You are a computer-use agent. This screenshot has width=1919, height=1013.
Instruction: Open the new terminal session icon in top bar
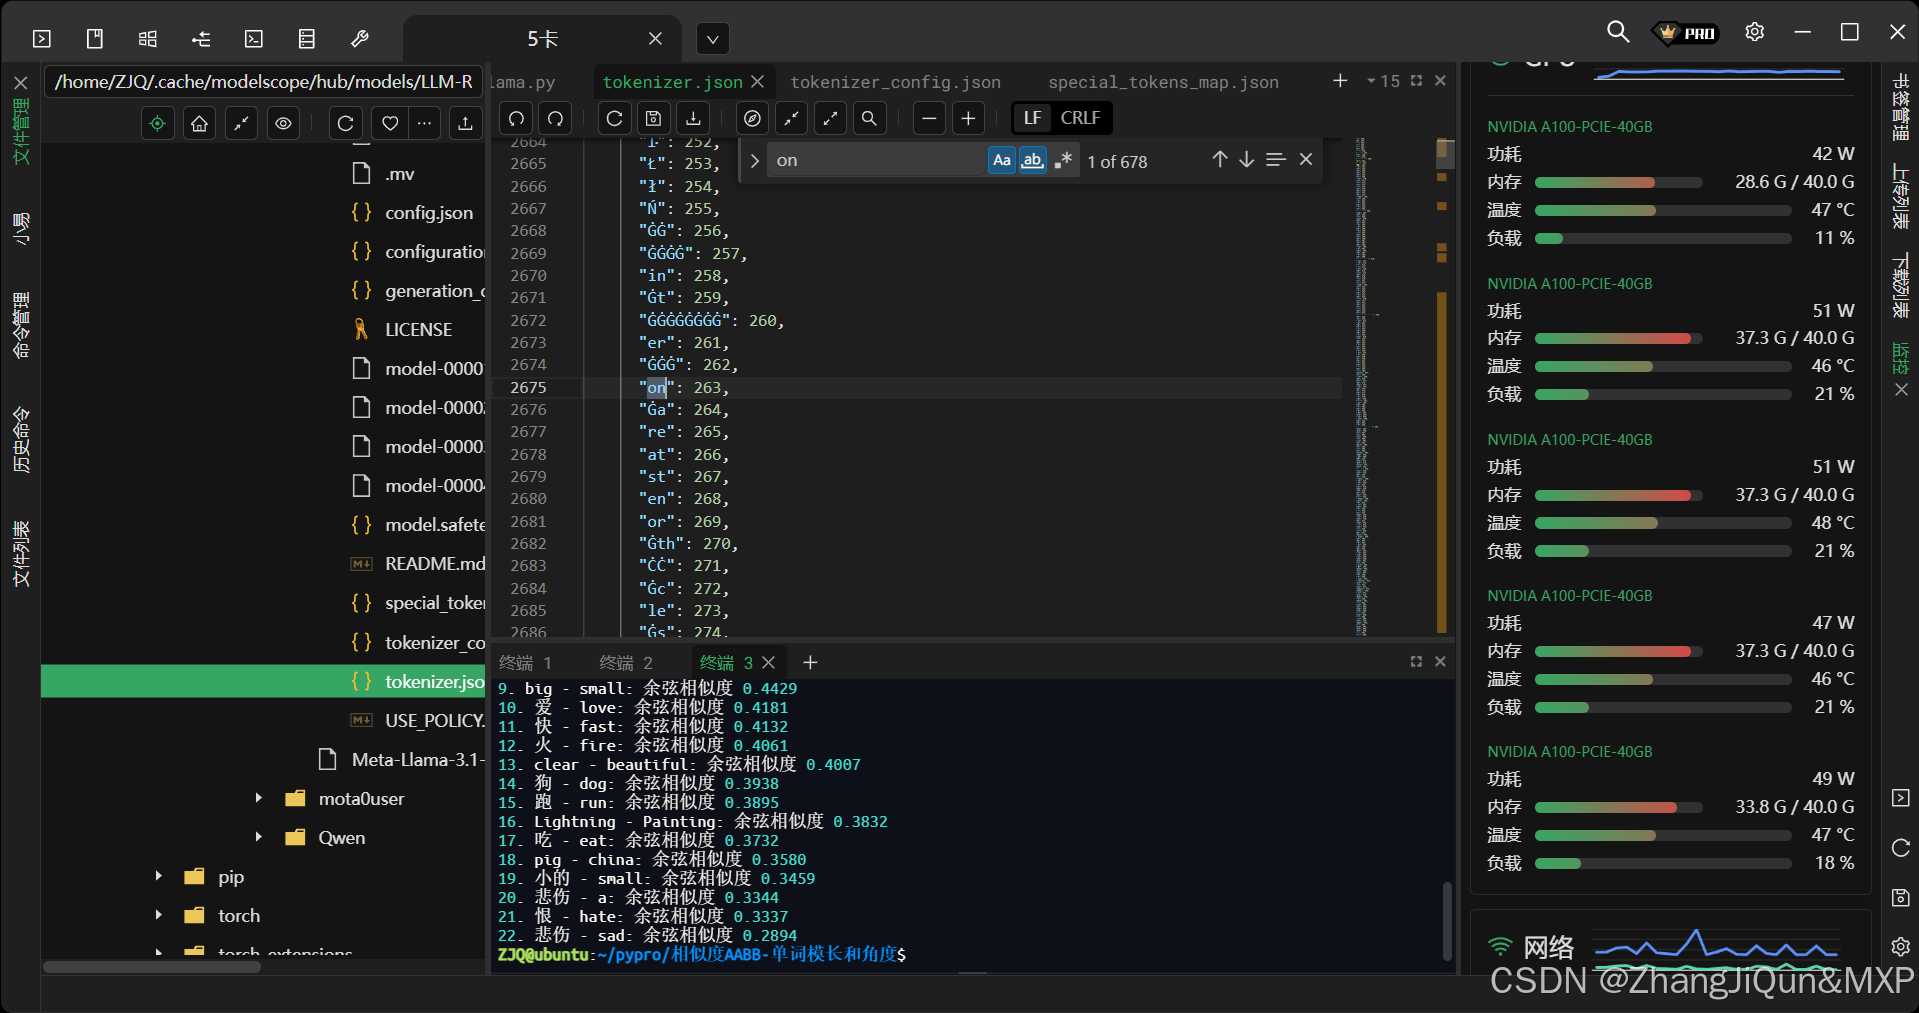coord(42,39)
